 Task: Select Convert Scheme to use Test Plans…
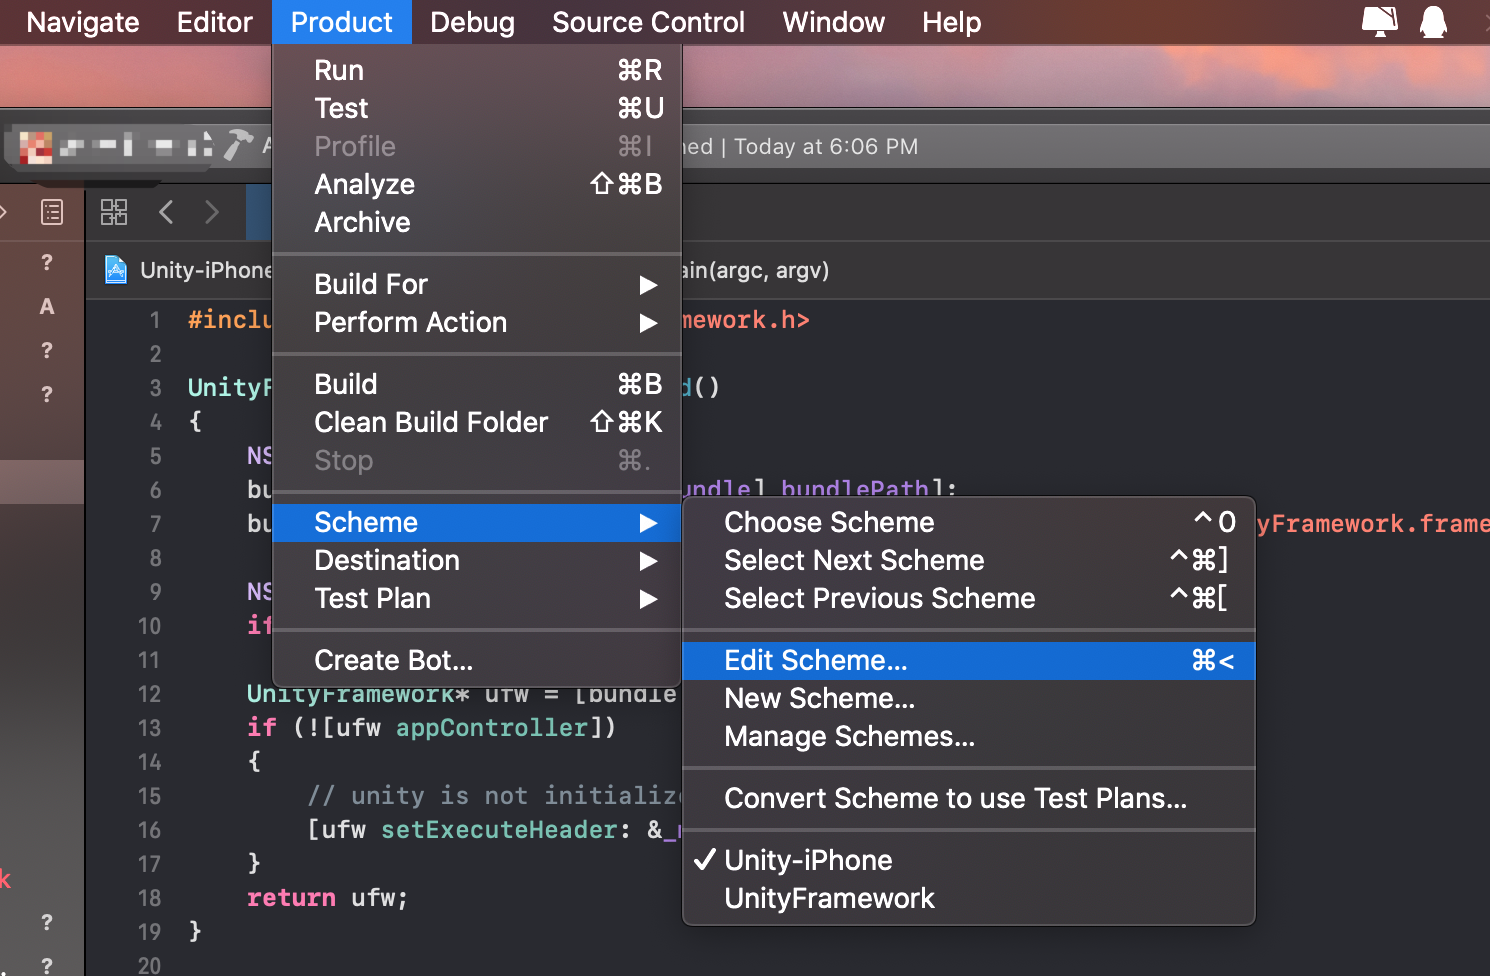(968, 798)
